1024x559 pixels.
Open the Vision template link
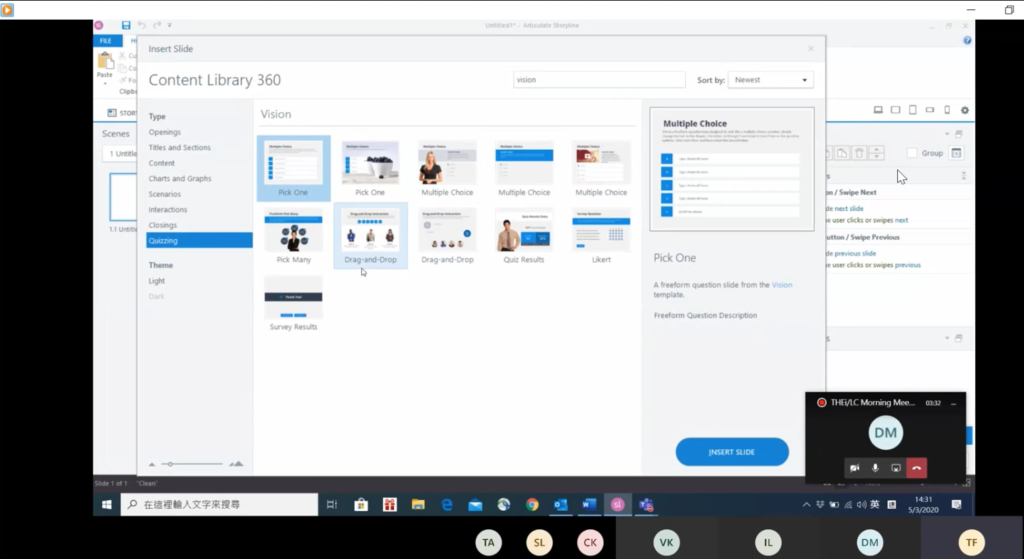[781, 285]
